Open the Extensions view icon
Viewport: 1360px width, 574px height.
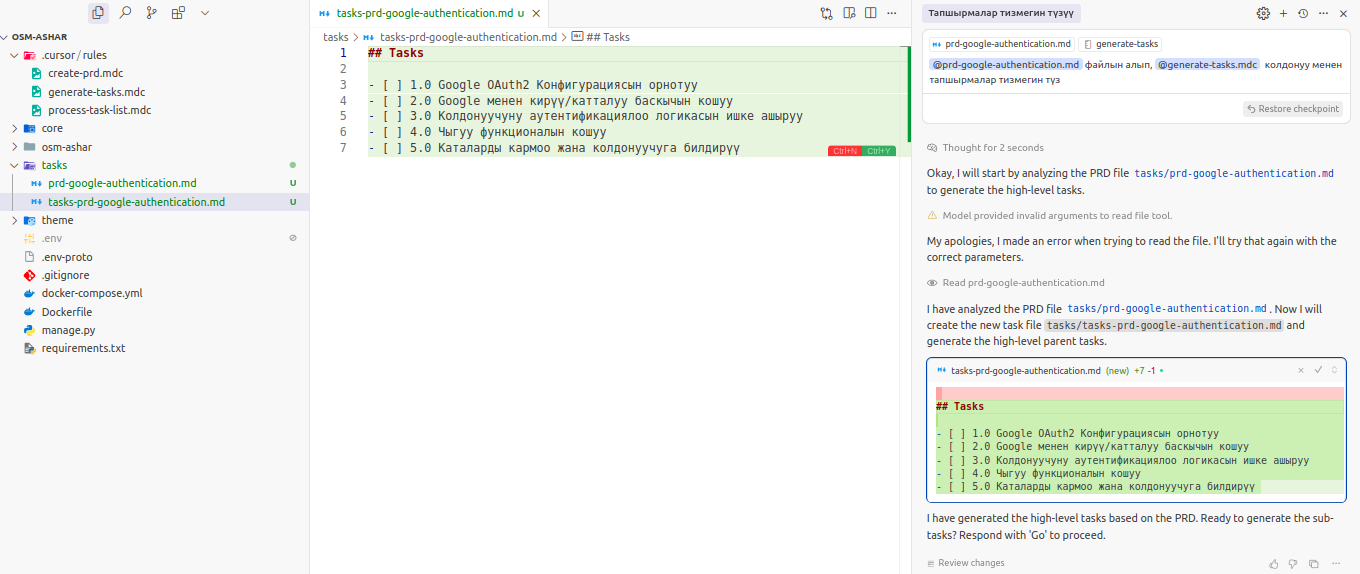[178, 13]
